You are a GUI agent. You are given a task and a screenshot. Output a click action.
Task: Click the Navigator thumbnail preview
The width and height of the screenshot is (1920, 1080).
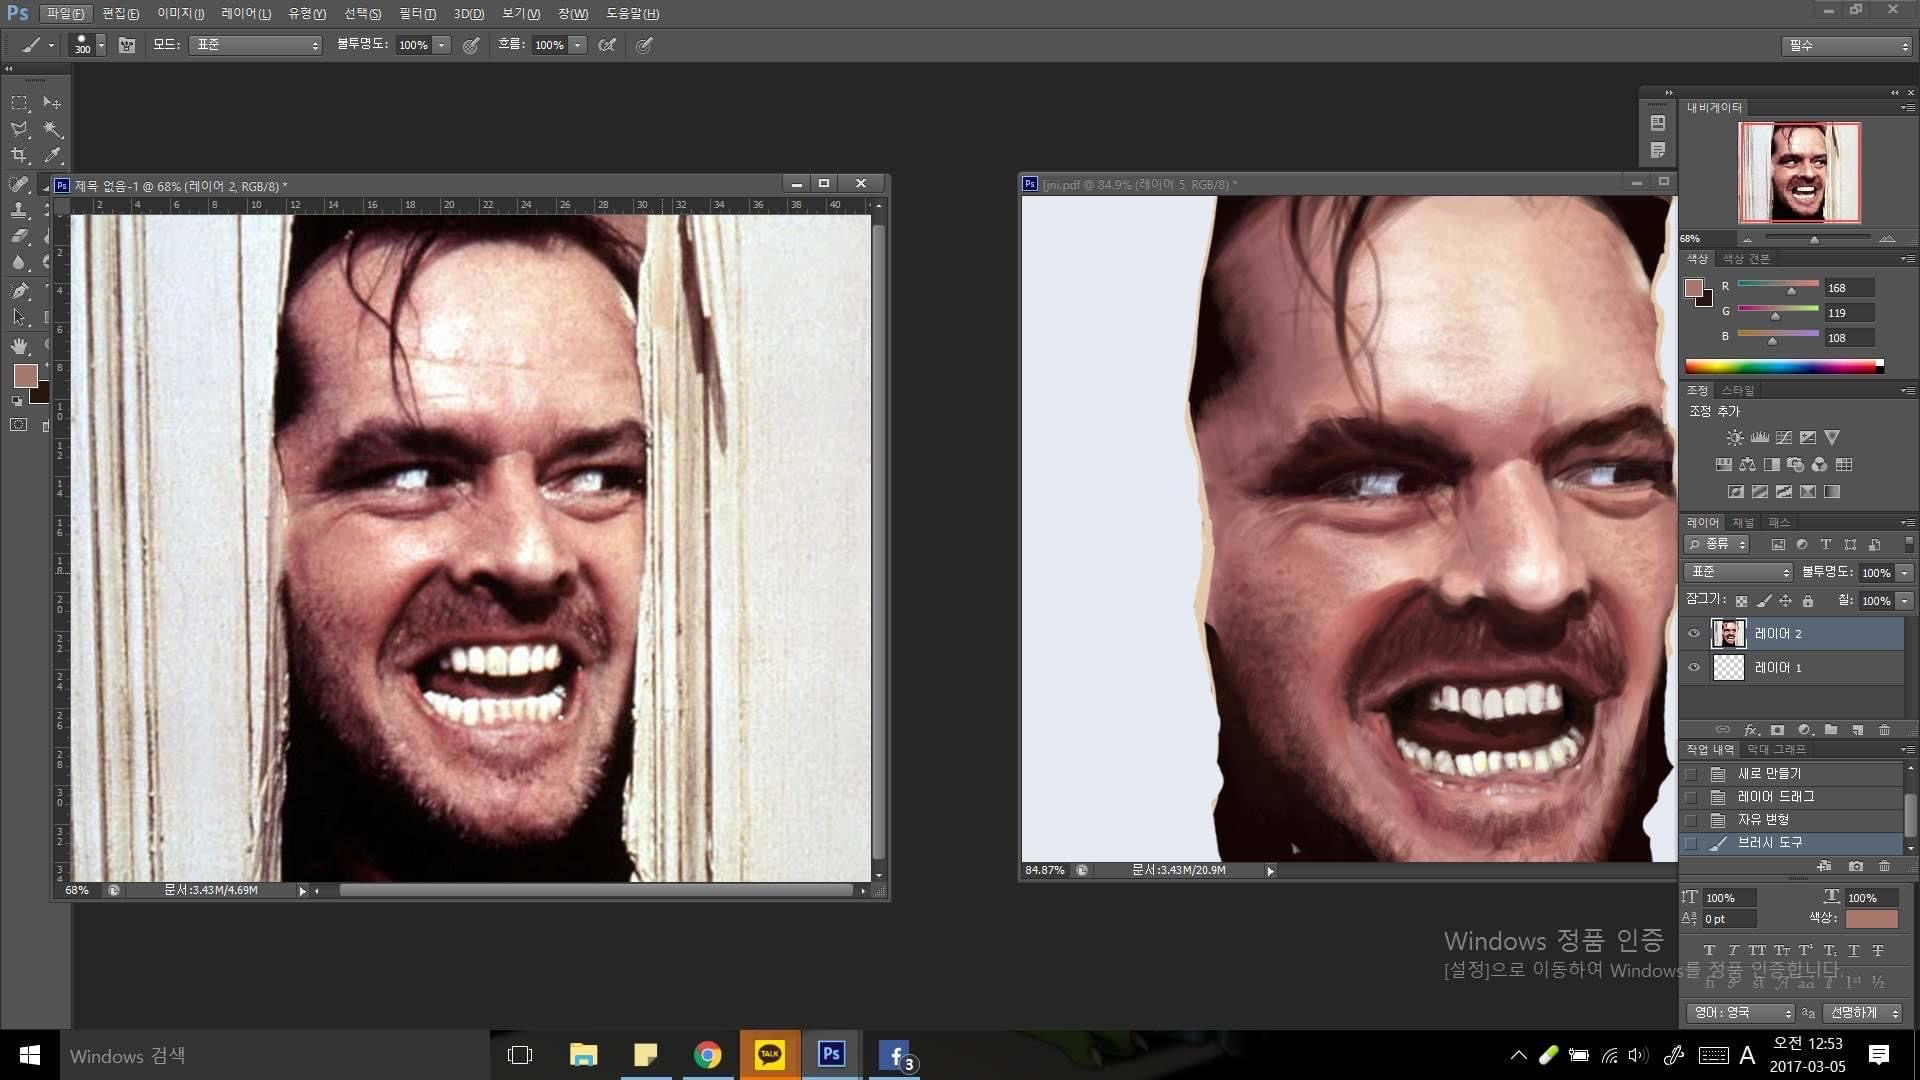pos(1799,172)
